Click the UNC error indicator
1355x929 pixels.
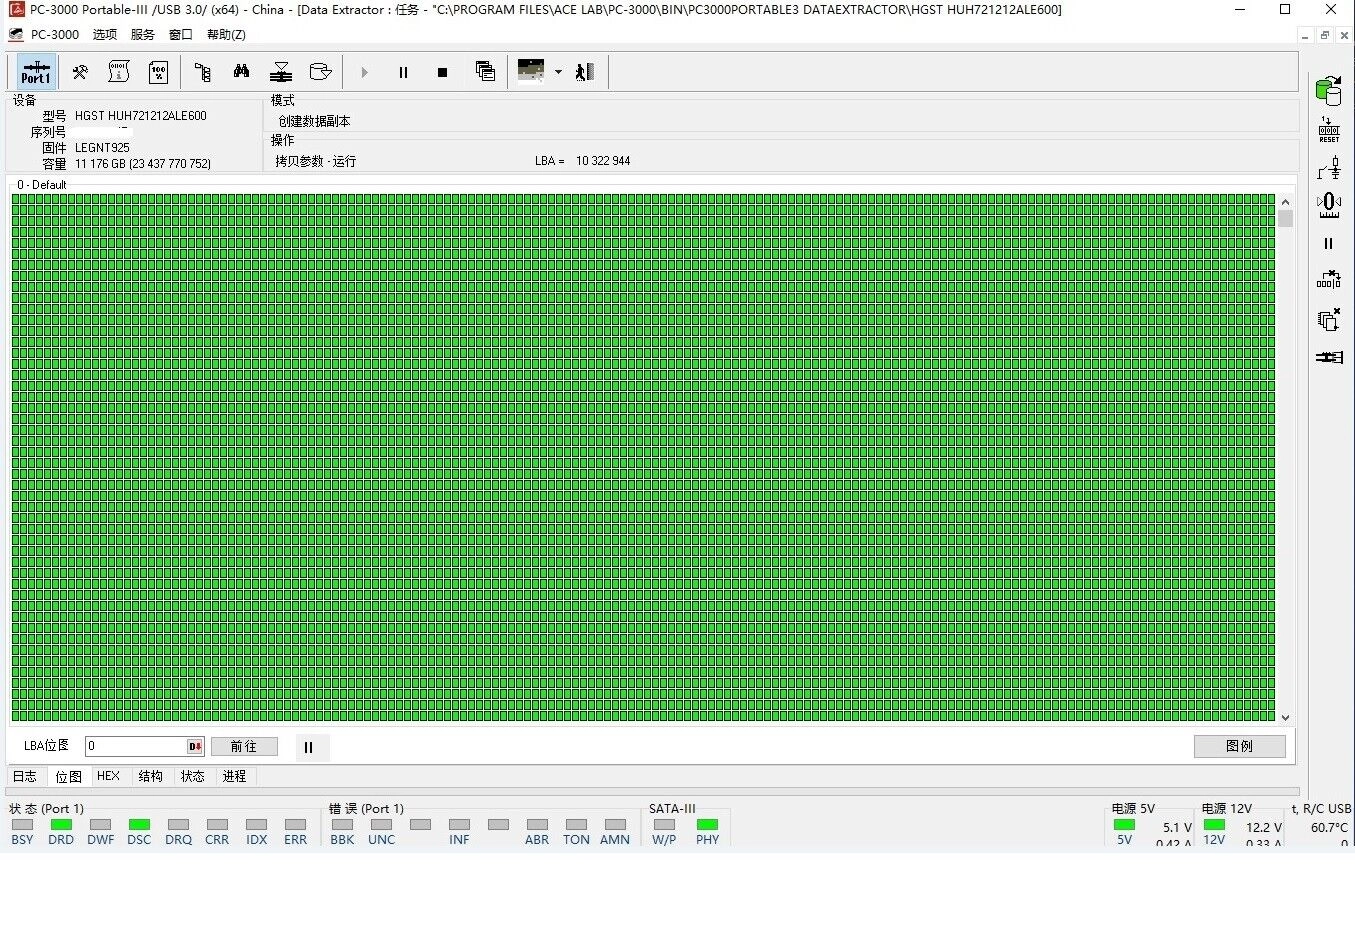point(381,824)
